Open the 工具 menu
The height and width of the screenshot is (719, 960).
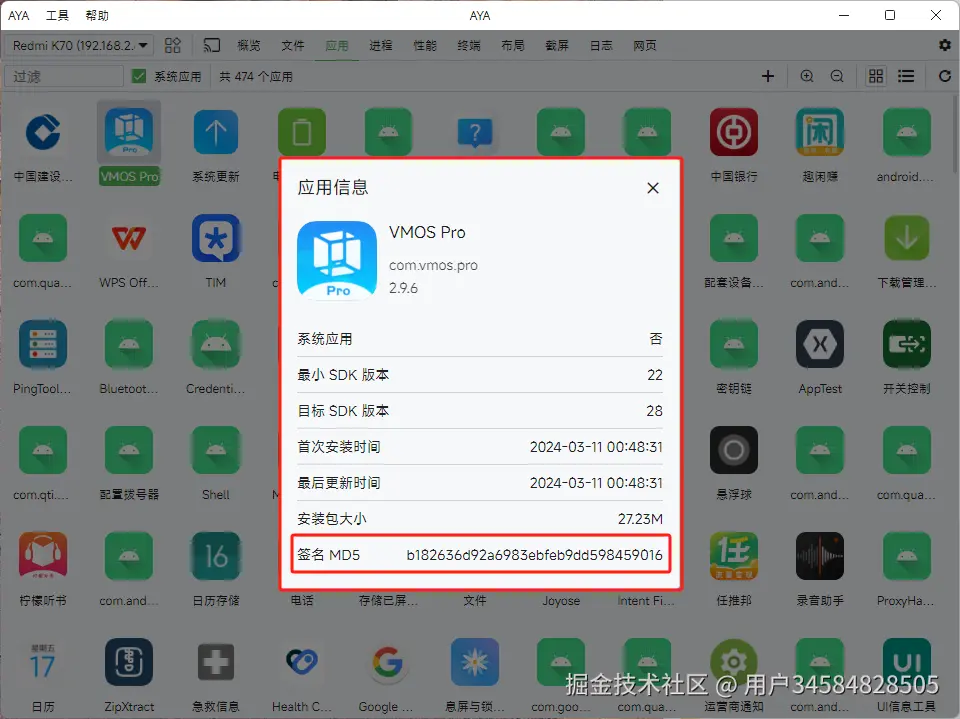[x=58, y=15]
